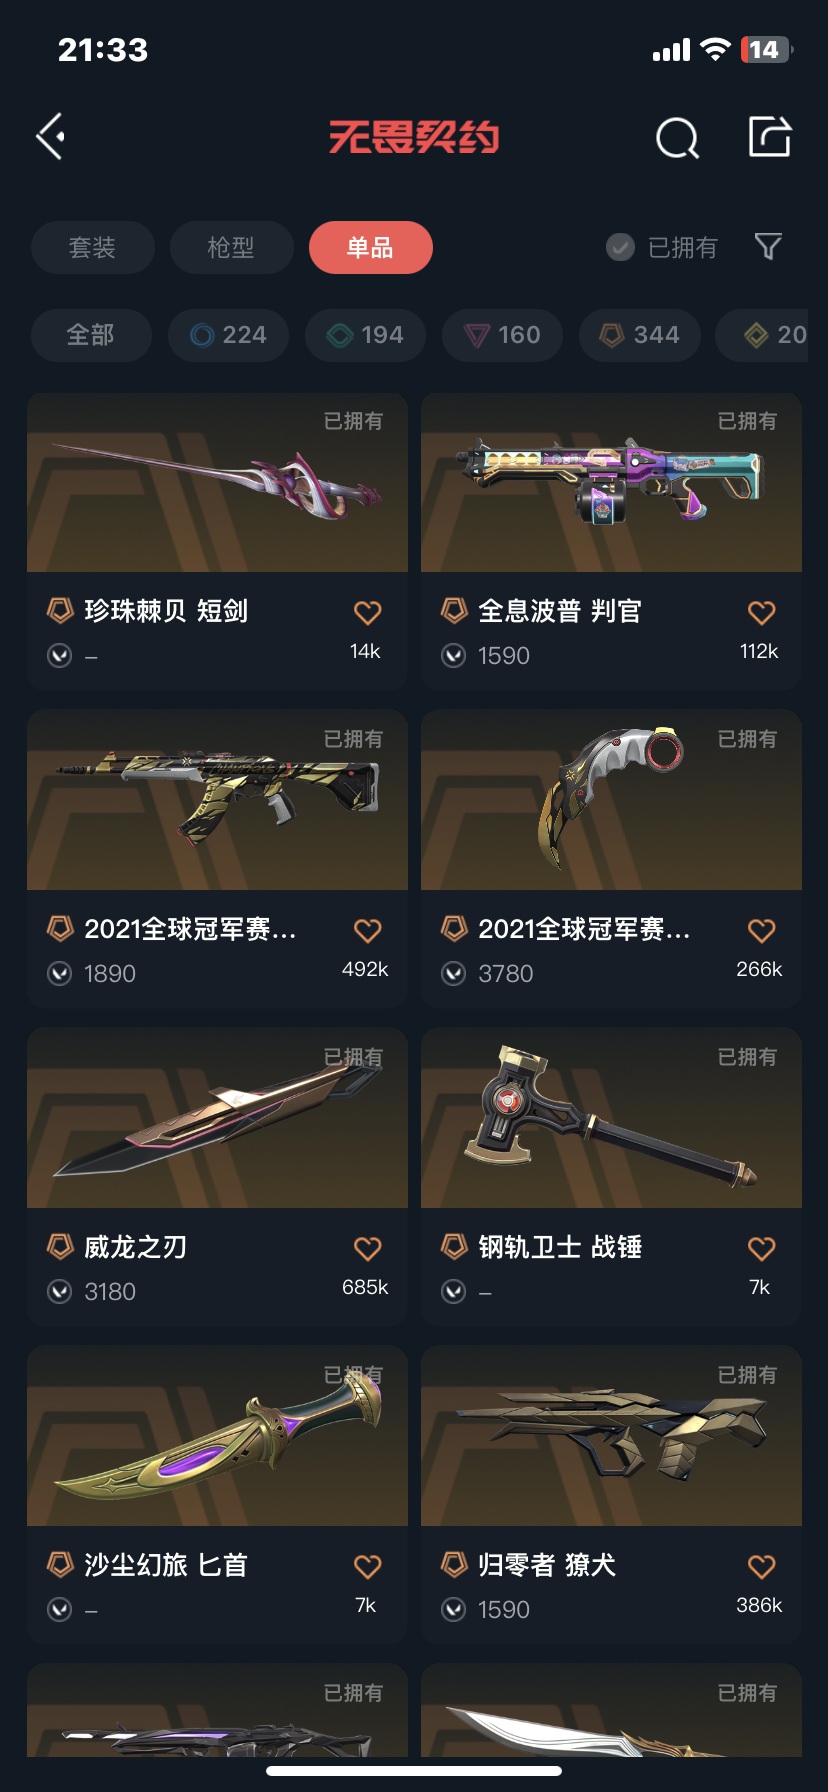Tap heart icon on 威龙之刃
828x1792 pixels.
click(368, 1248)
